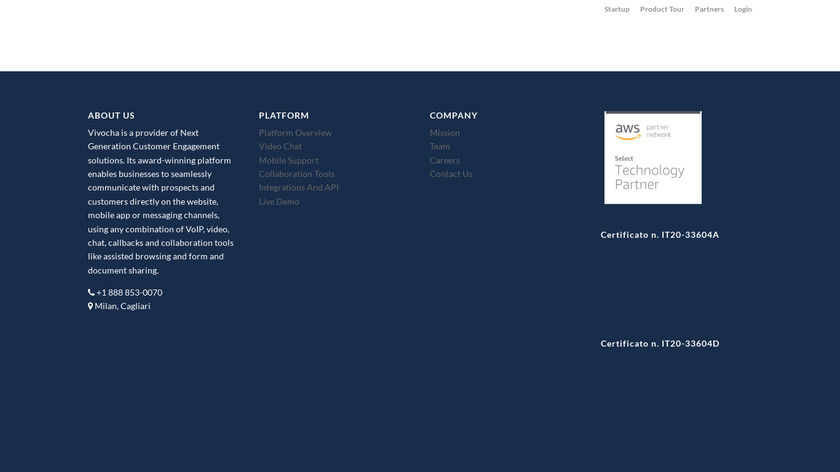The width and height of the screenshot is (840, 472).
Task: Open the Team link
Action: click(x=439, y=146)
